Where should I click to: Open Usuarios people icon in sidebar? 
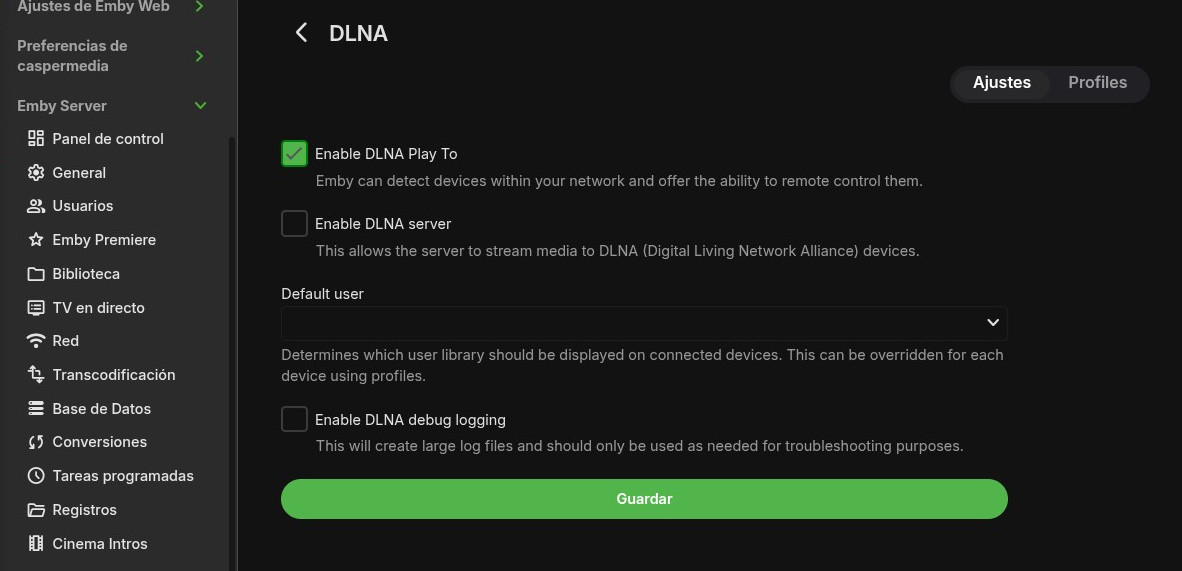tap(36, 206)
